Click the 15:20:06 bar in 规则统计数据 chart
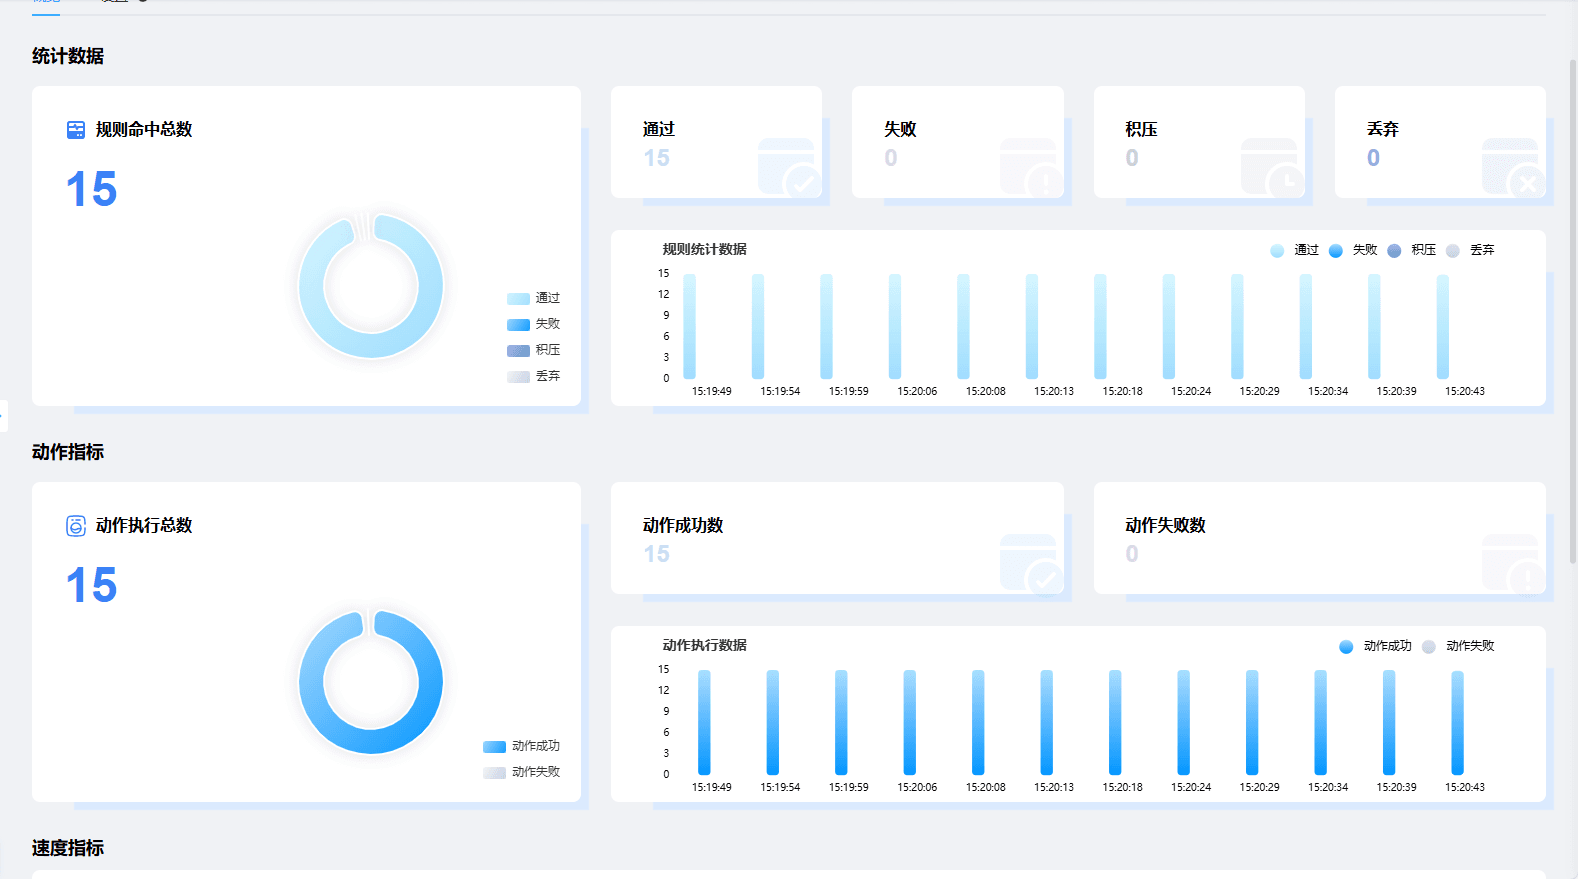Image resolution: width=1578 pixels, height=879 pixels. point(895,326)
